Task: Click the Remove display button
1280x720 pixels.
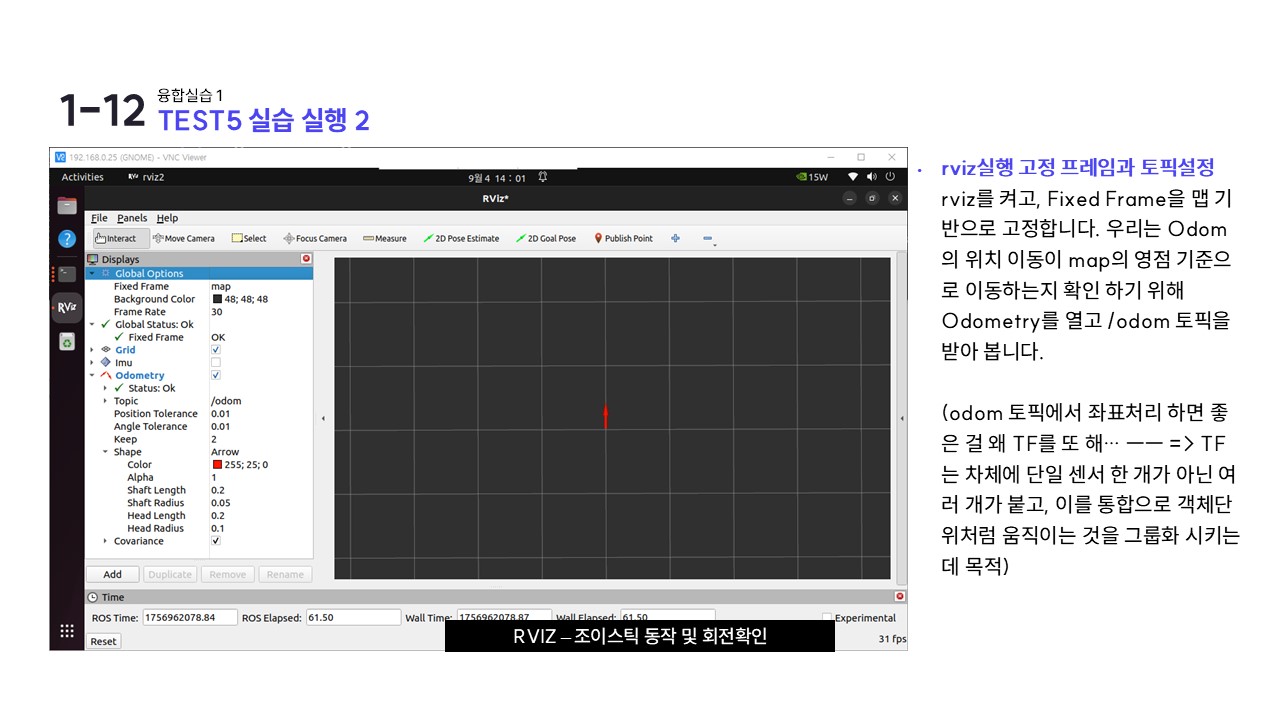Action: tap(227, 574)
